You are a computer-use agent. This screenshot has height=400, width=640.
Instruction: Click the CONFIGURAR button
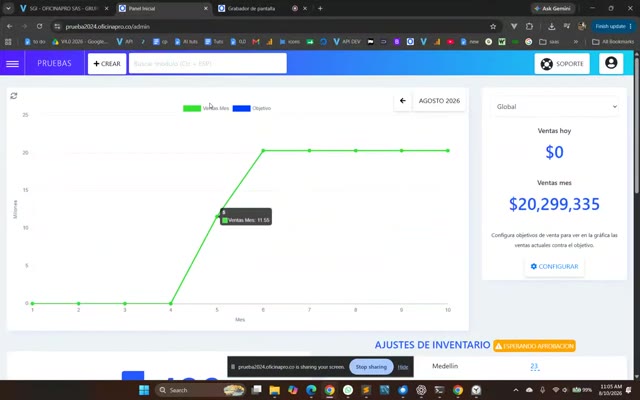click(x=554, y=267)
